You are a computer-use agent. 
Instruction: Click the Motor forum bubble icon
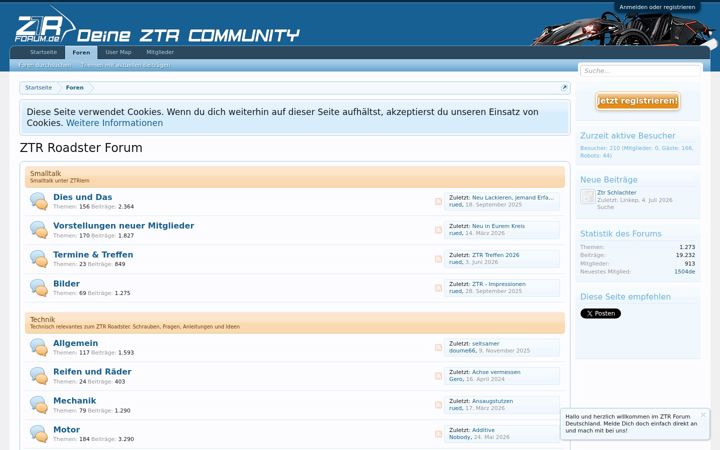[x=39, y=434]
